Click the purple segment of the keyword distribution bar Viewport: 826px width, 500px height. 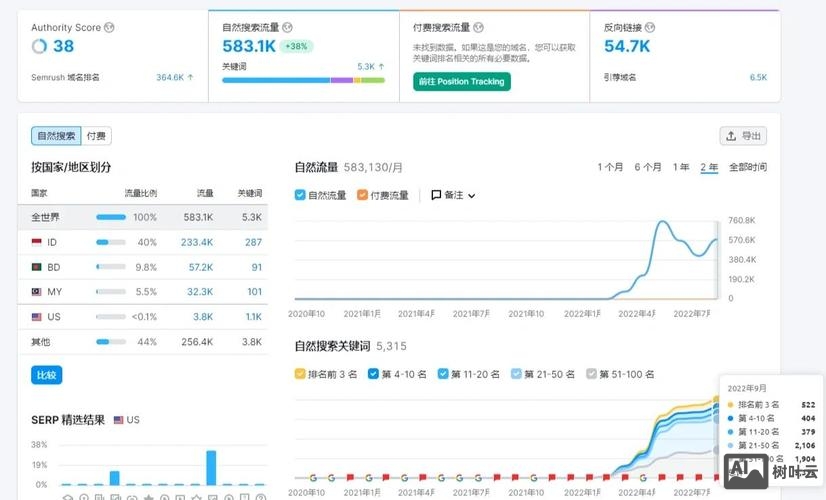point(342,80)
